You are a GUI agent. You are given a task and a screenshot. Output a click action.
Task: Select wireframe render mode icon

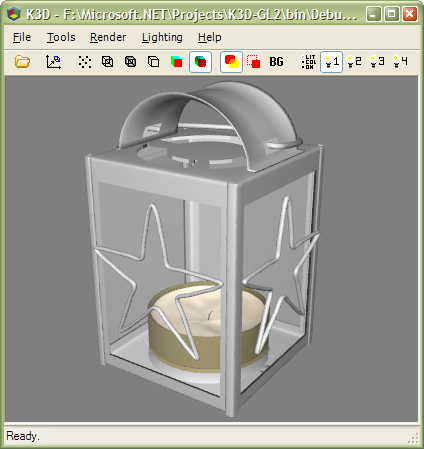(x=107, y=62)
